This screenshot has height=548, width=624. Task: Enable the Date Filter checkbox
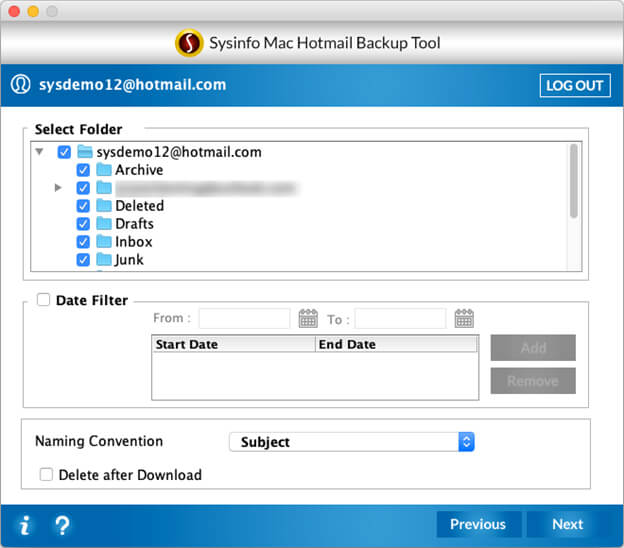click(x=43, y=299)
